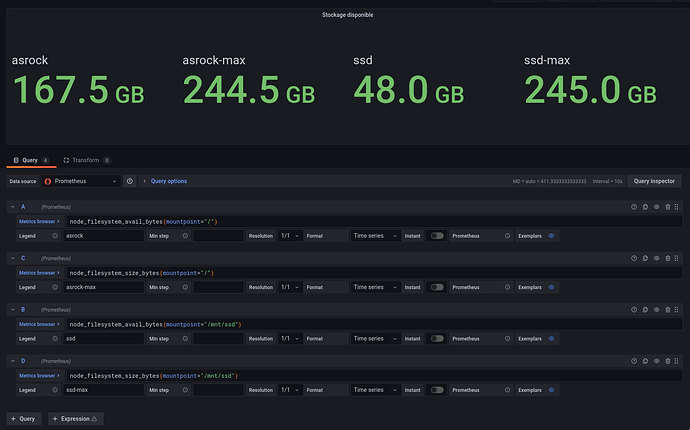690x430 pixels.
Task: Open help for query A
Action: point(633,207)
